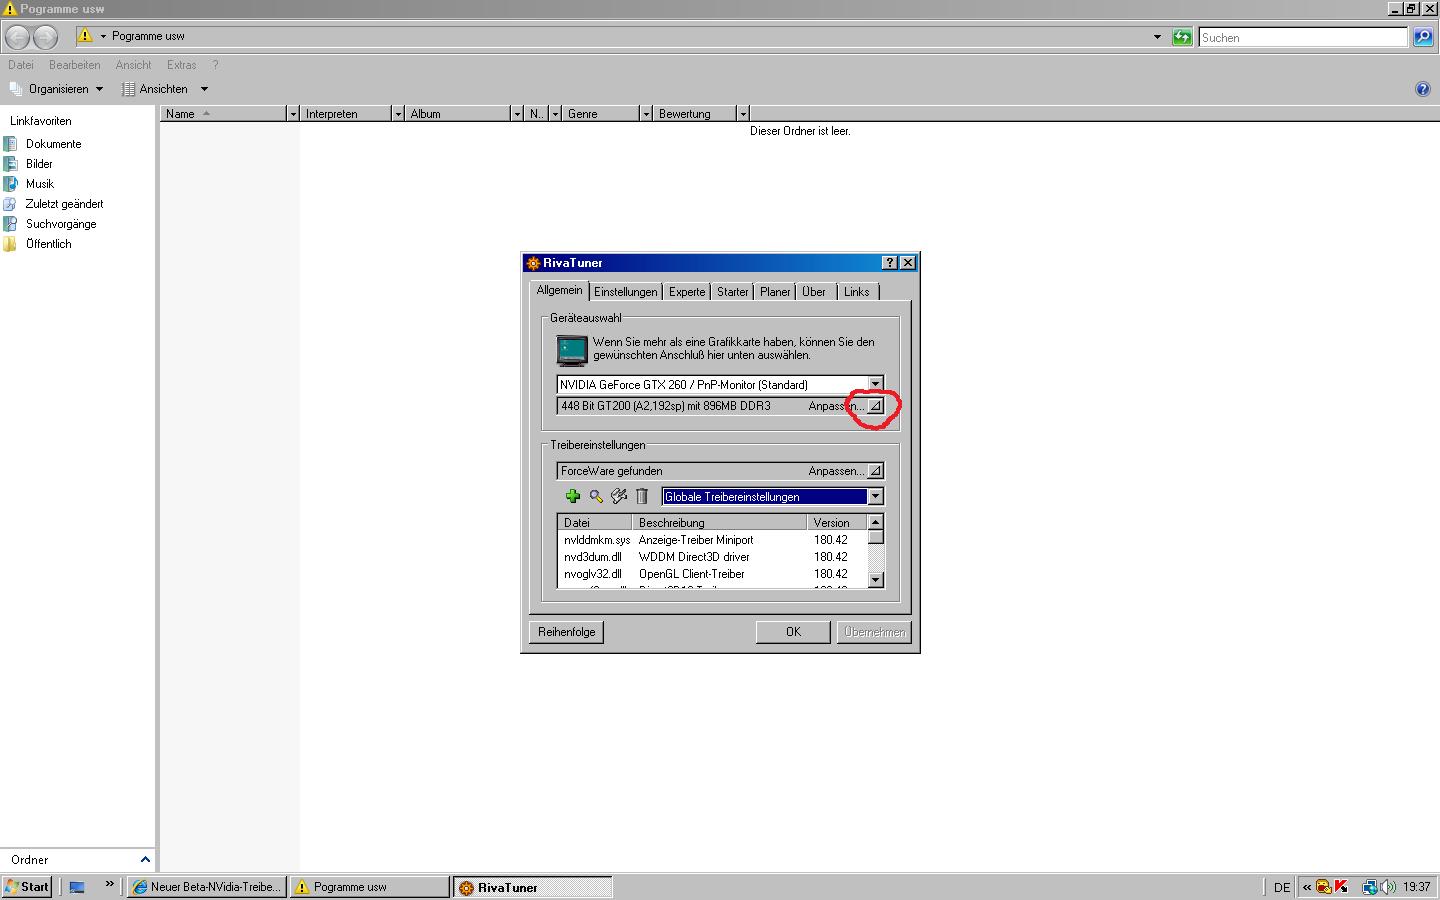Expand the Ansichten dropdown arrow
1440x900 pixels.
coord(204,89)
